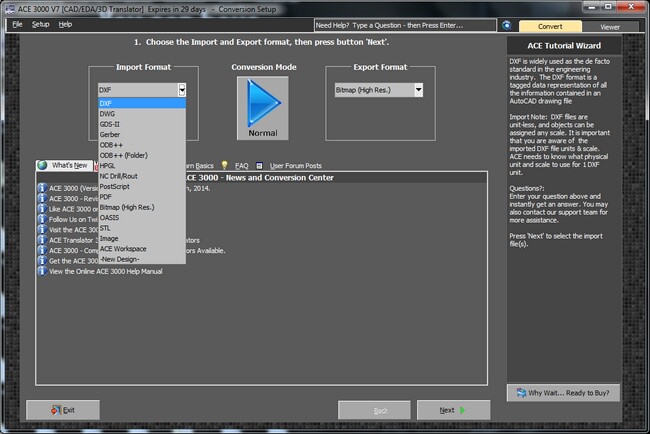Screen dimensions: 650x434
Task: Choose PostScript import format
Action: coord(142,187)
